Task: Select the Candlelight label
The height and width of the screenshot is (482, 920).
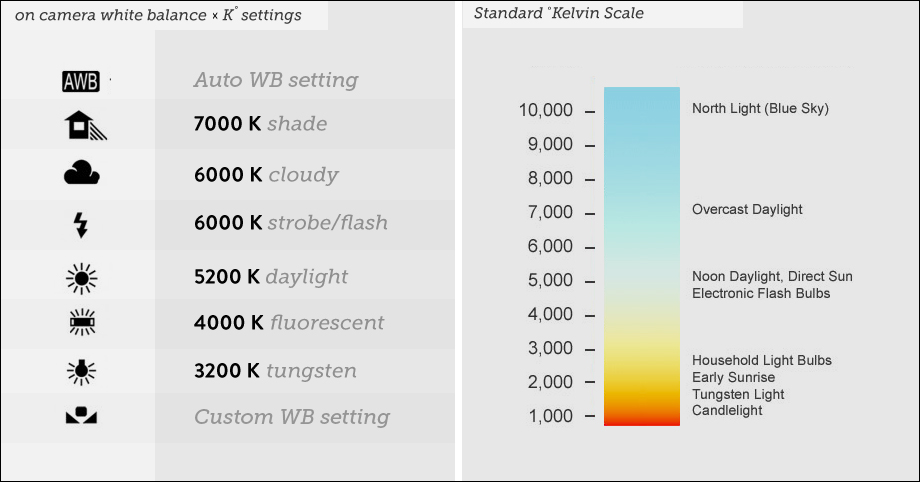Action: tap(727, 411)
